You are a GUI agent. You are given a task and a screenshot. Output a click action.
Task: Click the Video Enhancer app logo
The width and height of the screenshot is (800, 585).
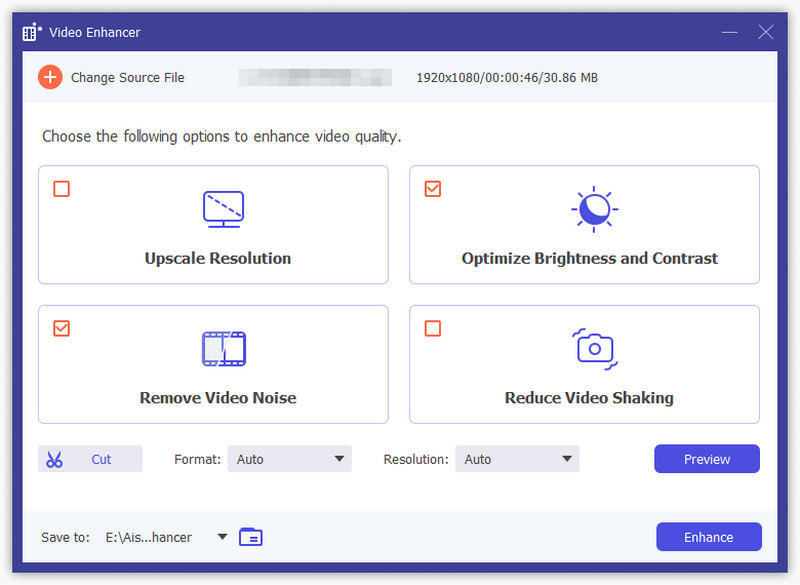(32, 32)
